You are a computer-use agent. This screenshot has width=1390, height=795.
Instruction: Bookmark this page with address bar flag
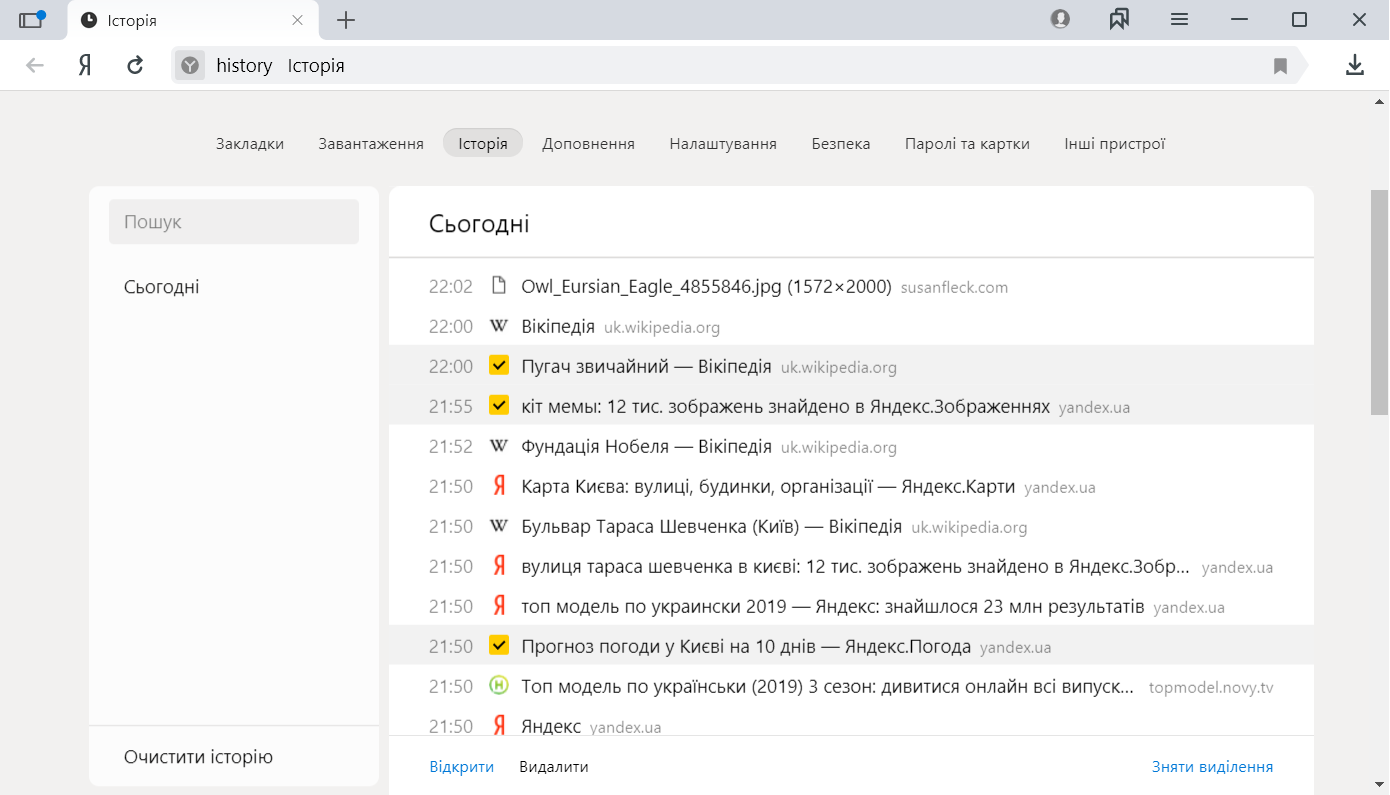click(1280, 66)
